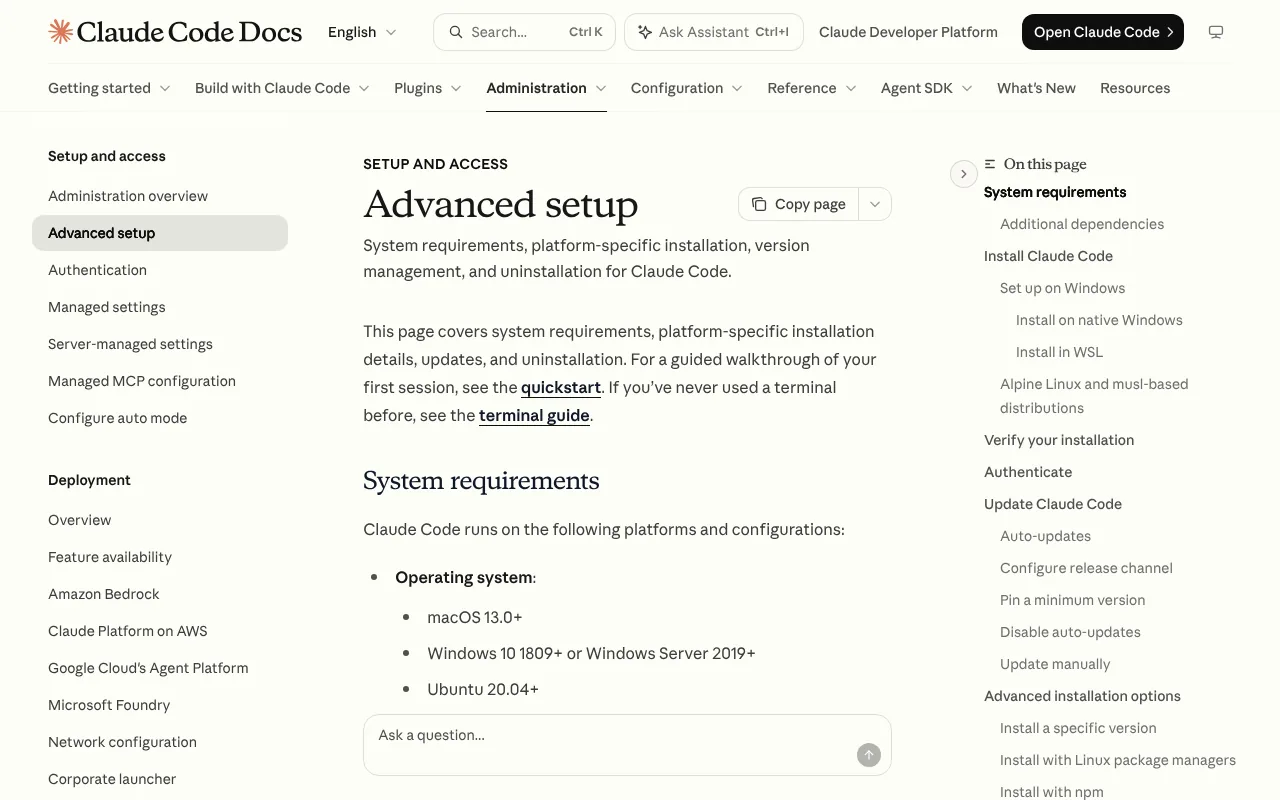Click the Copy page button
Viewport: 1280px width, 800px height.
pyautogui.click(x=799, y=204)
